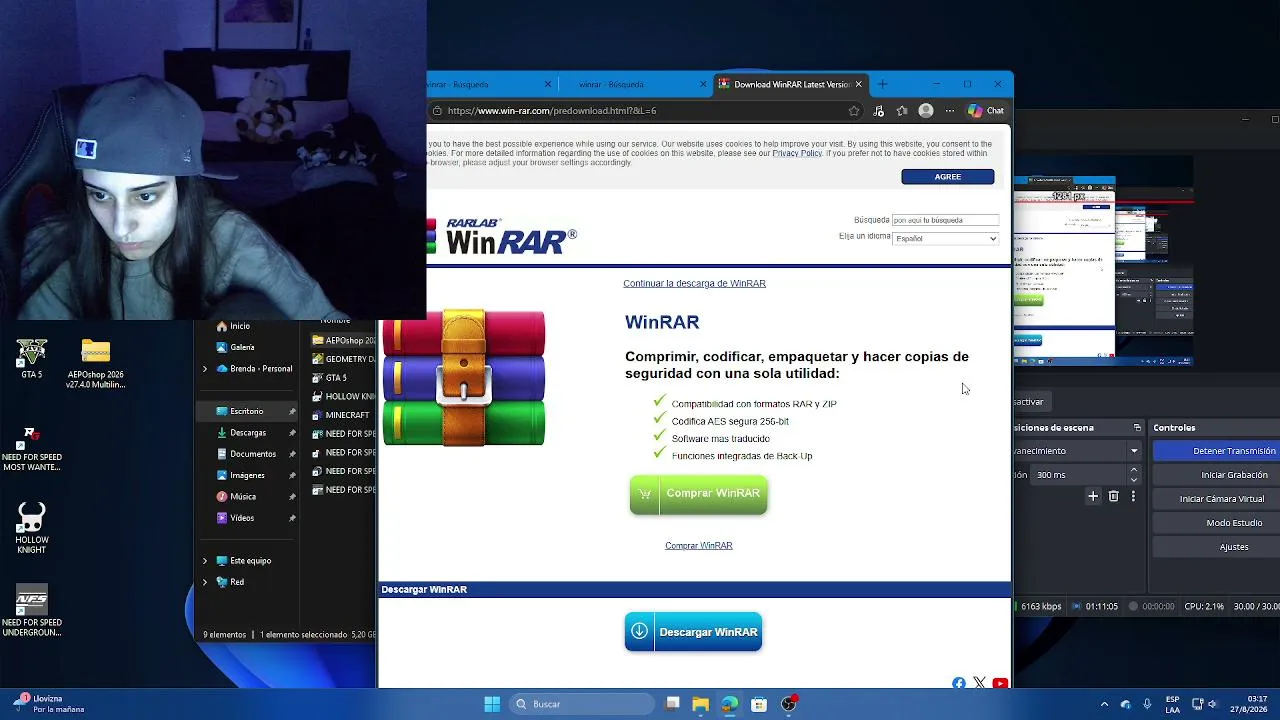Click the green Comprar WinRAR button
The height and width of the screenshot is (720, 1280).
point(698,494)
